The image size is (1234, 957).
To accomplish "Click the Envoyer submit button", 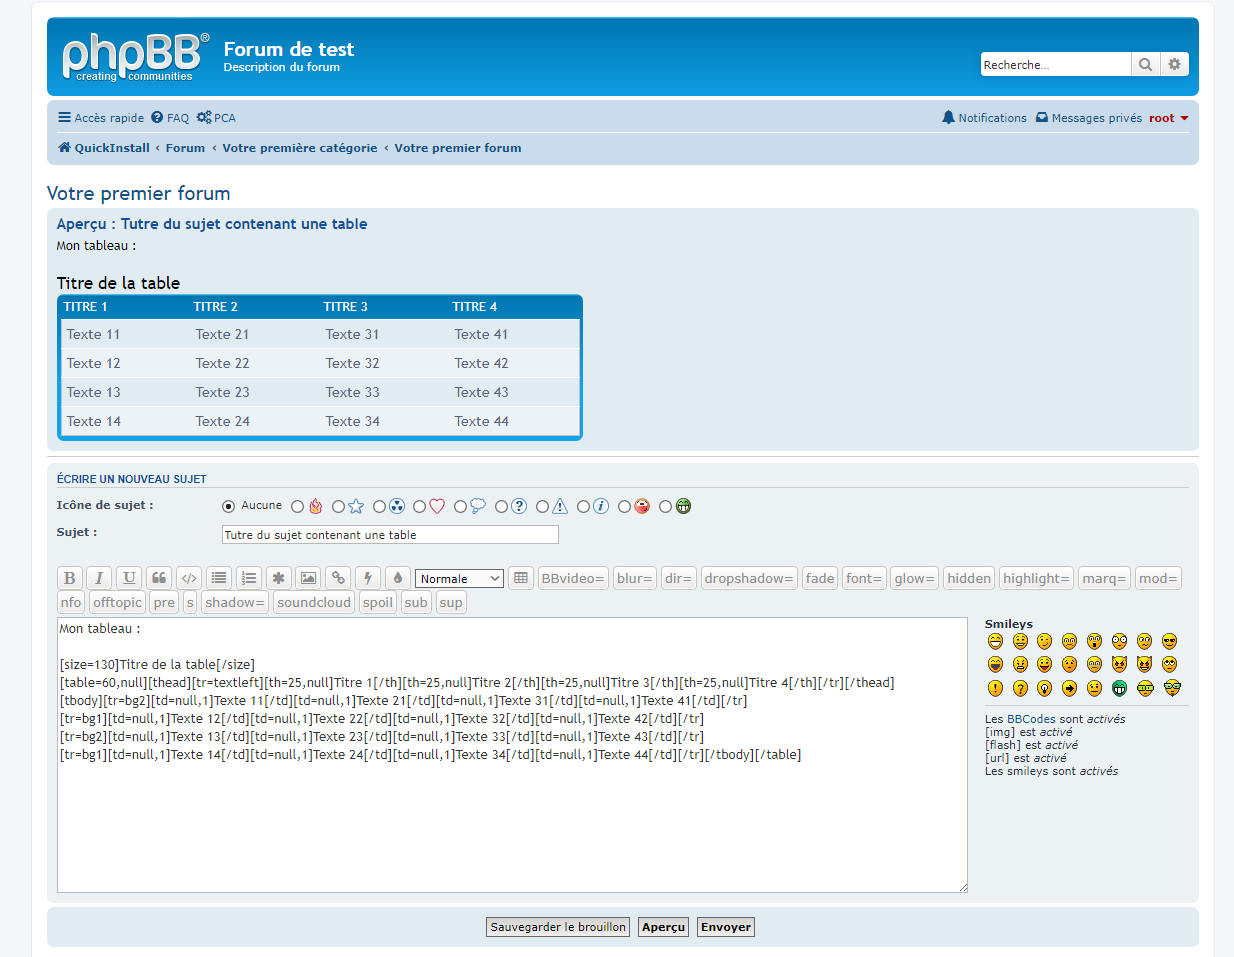I will tap(725, 927).
